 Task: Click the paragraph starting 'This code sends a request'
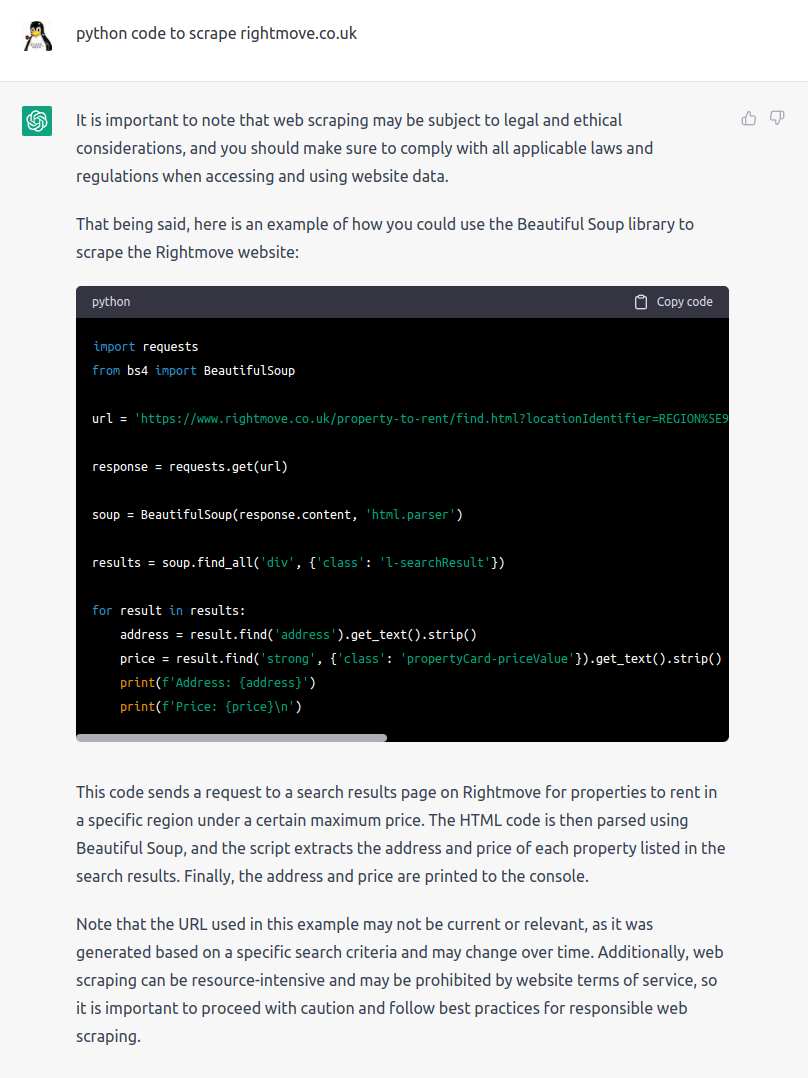pos(401,834)
